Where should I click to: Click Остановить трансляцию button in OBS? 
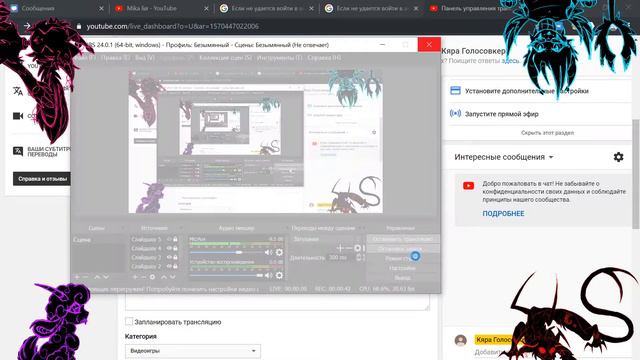click(402, 239)
